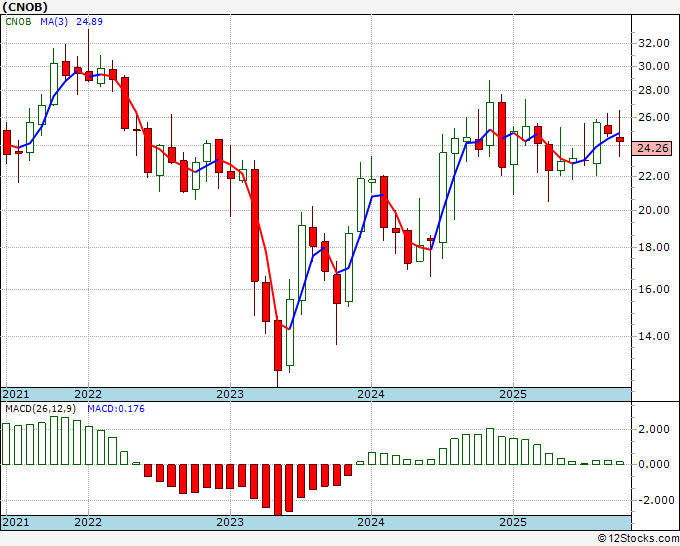The image size is (680, 546).
Task: Click the 26.00 price axis label
Action: (654, 117)
